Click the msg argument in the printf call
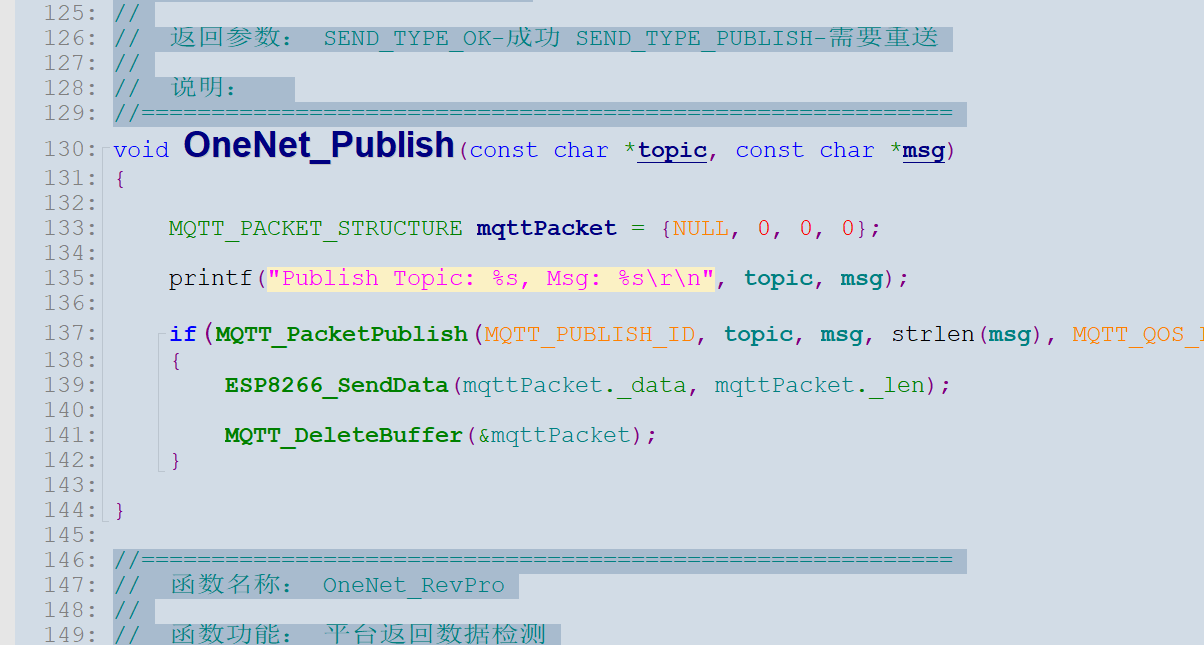The height and width of the screenshot is (645, 1204). (861, 278)
